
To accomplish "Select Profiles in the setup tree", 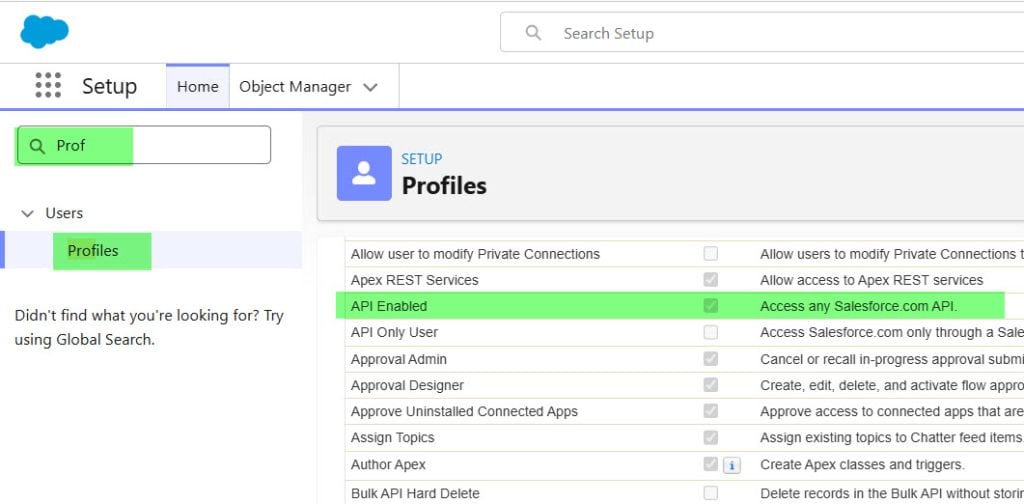I will coord(93,251).
